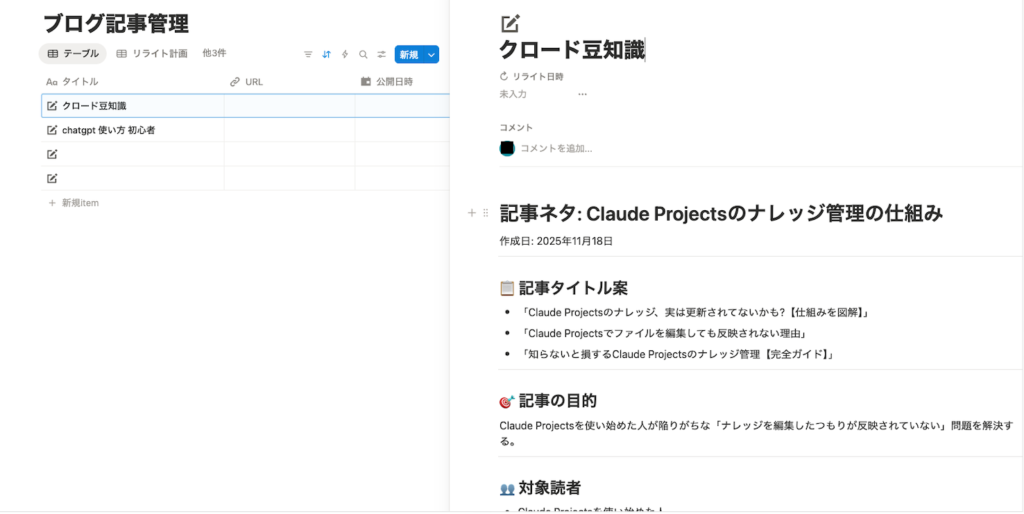Screen dimensions: 1024x514
Task: Click the 公開日時 column header
Action: 387,82
